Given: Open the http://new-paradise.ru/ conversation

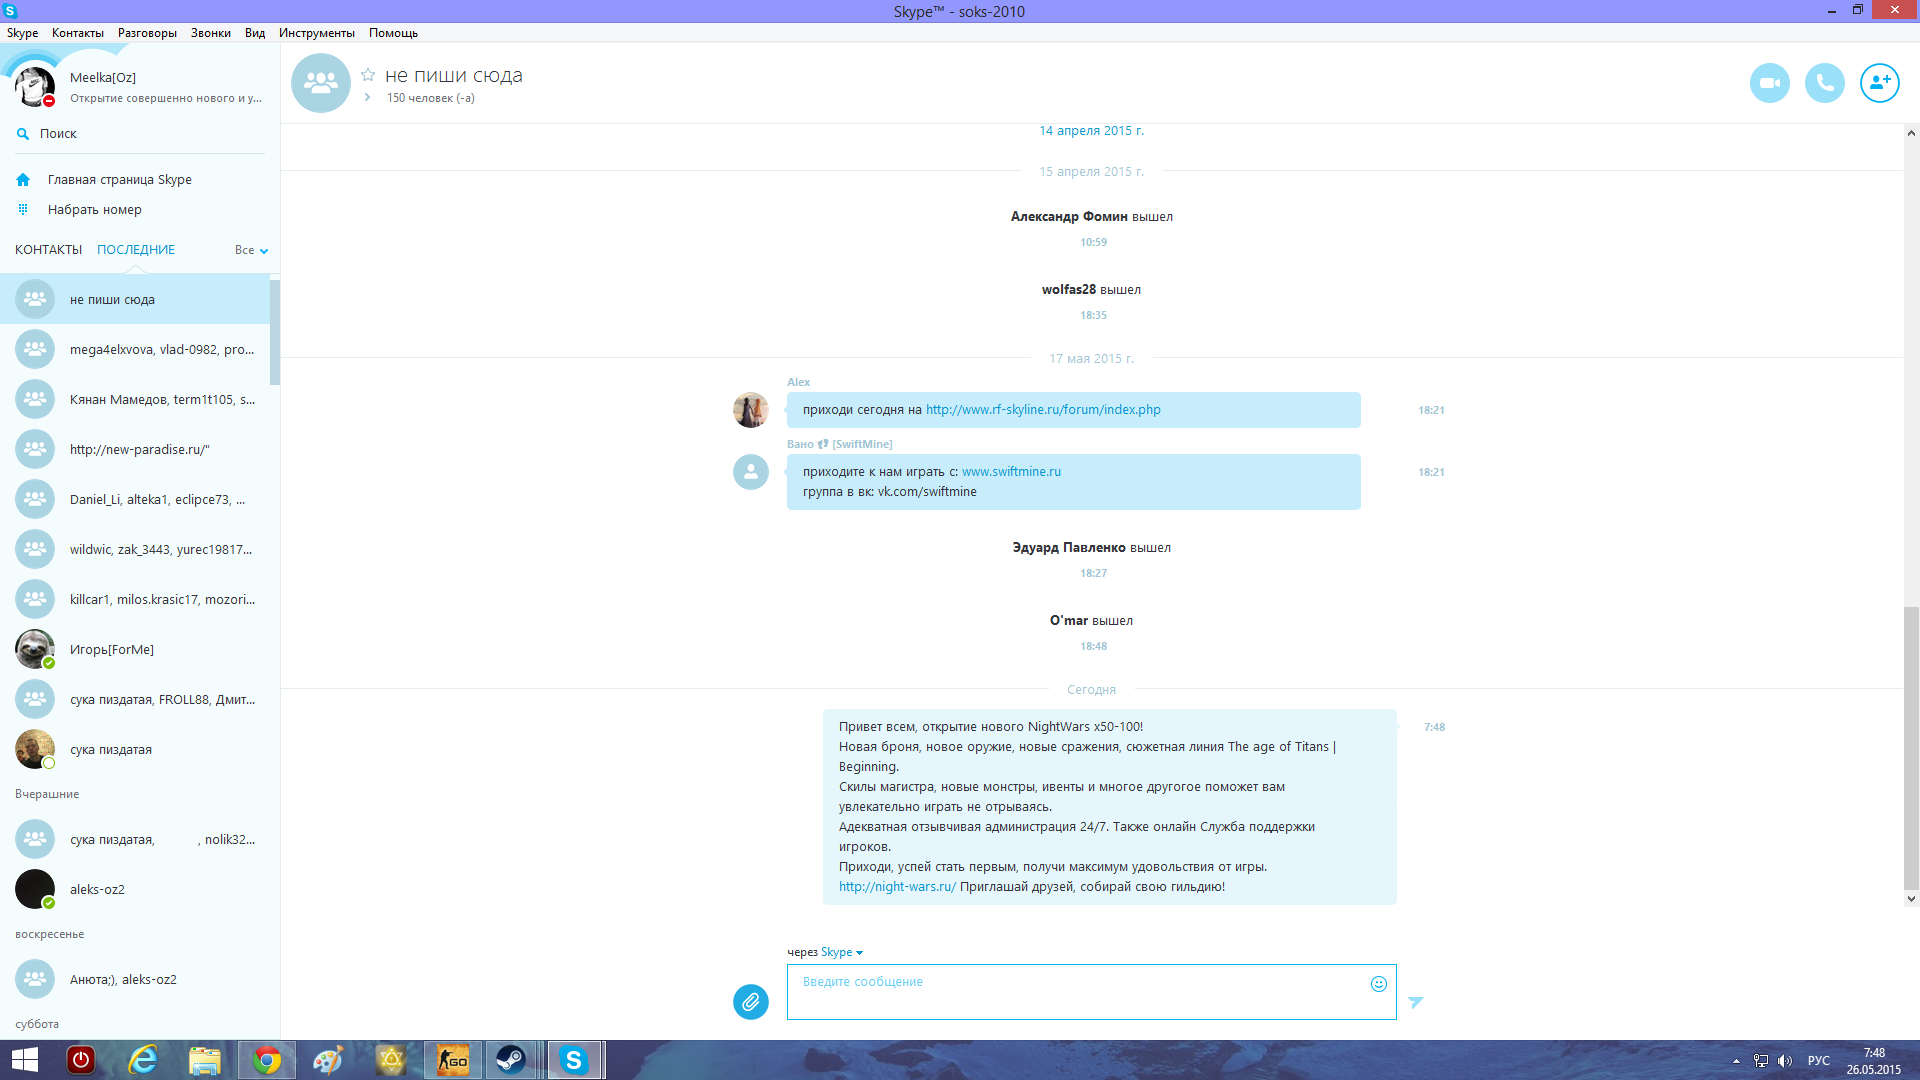Looking at the screenshot, I should click(x=135, y=449).
